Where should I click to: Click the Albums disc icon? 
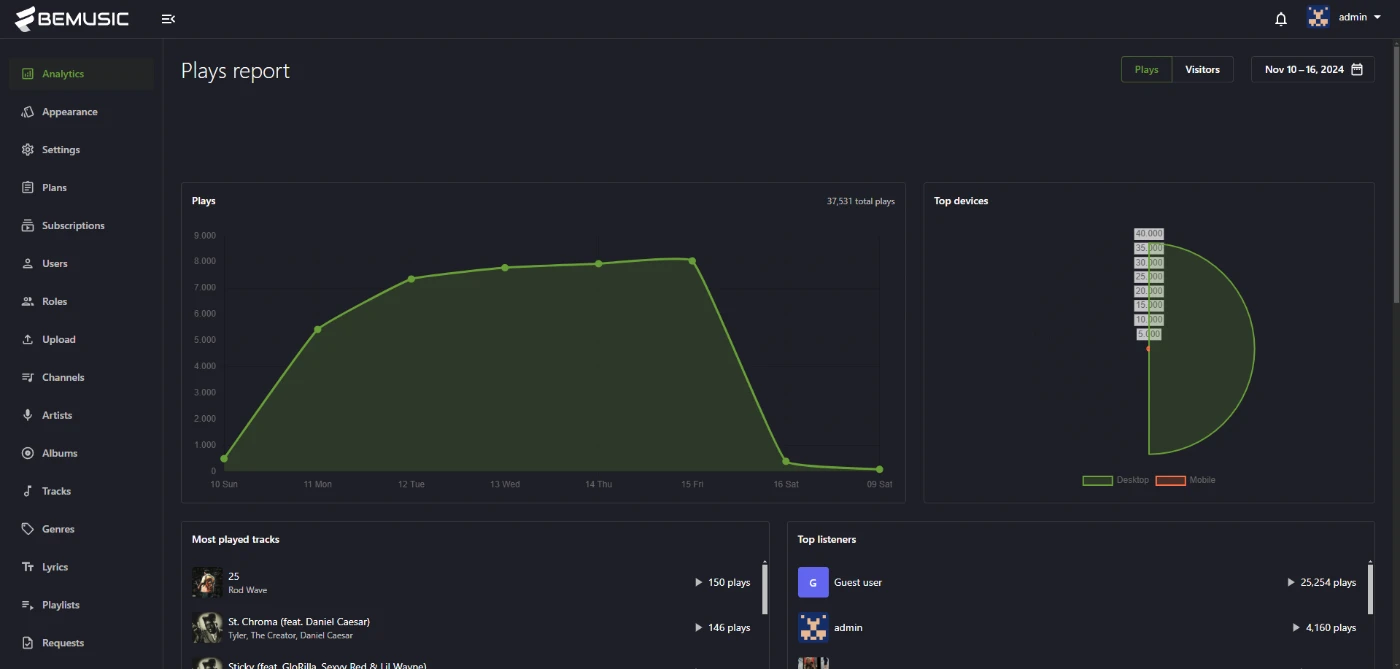tap(28, 454)
